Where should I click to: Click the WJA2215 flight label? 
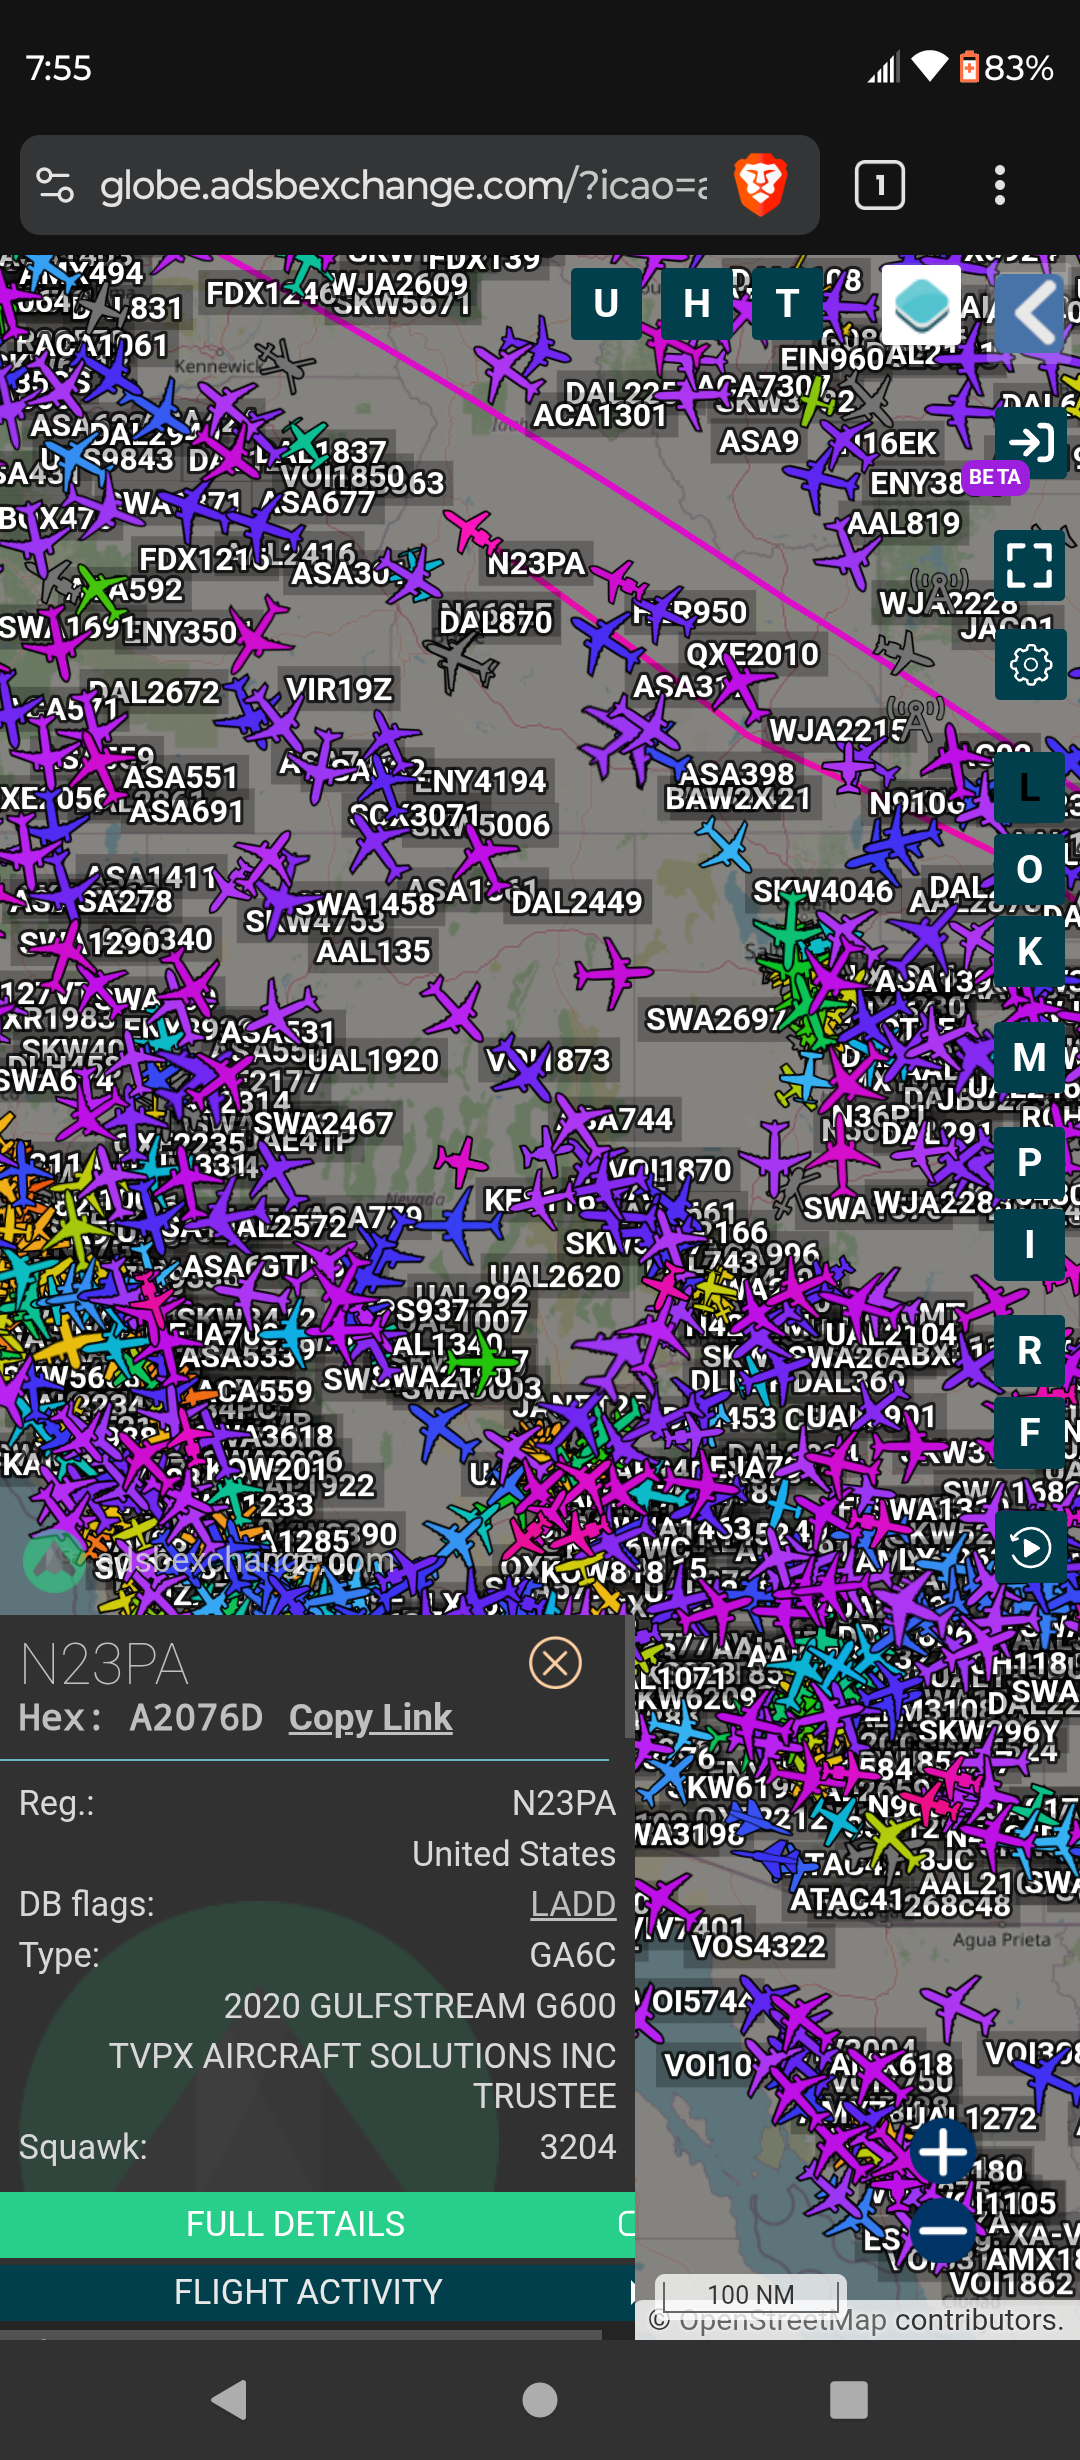pyautogui.click(x=838, y=731)
